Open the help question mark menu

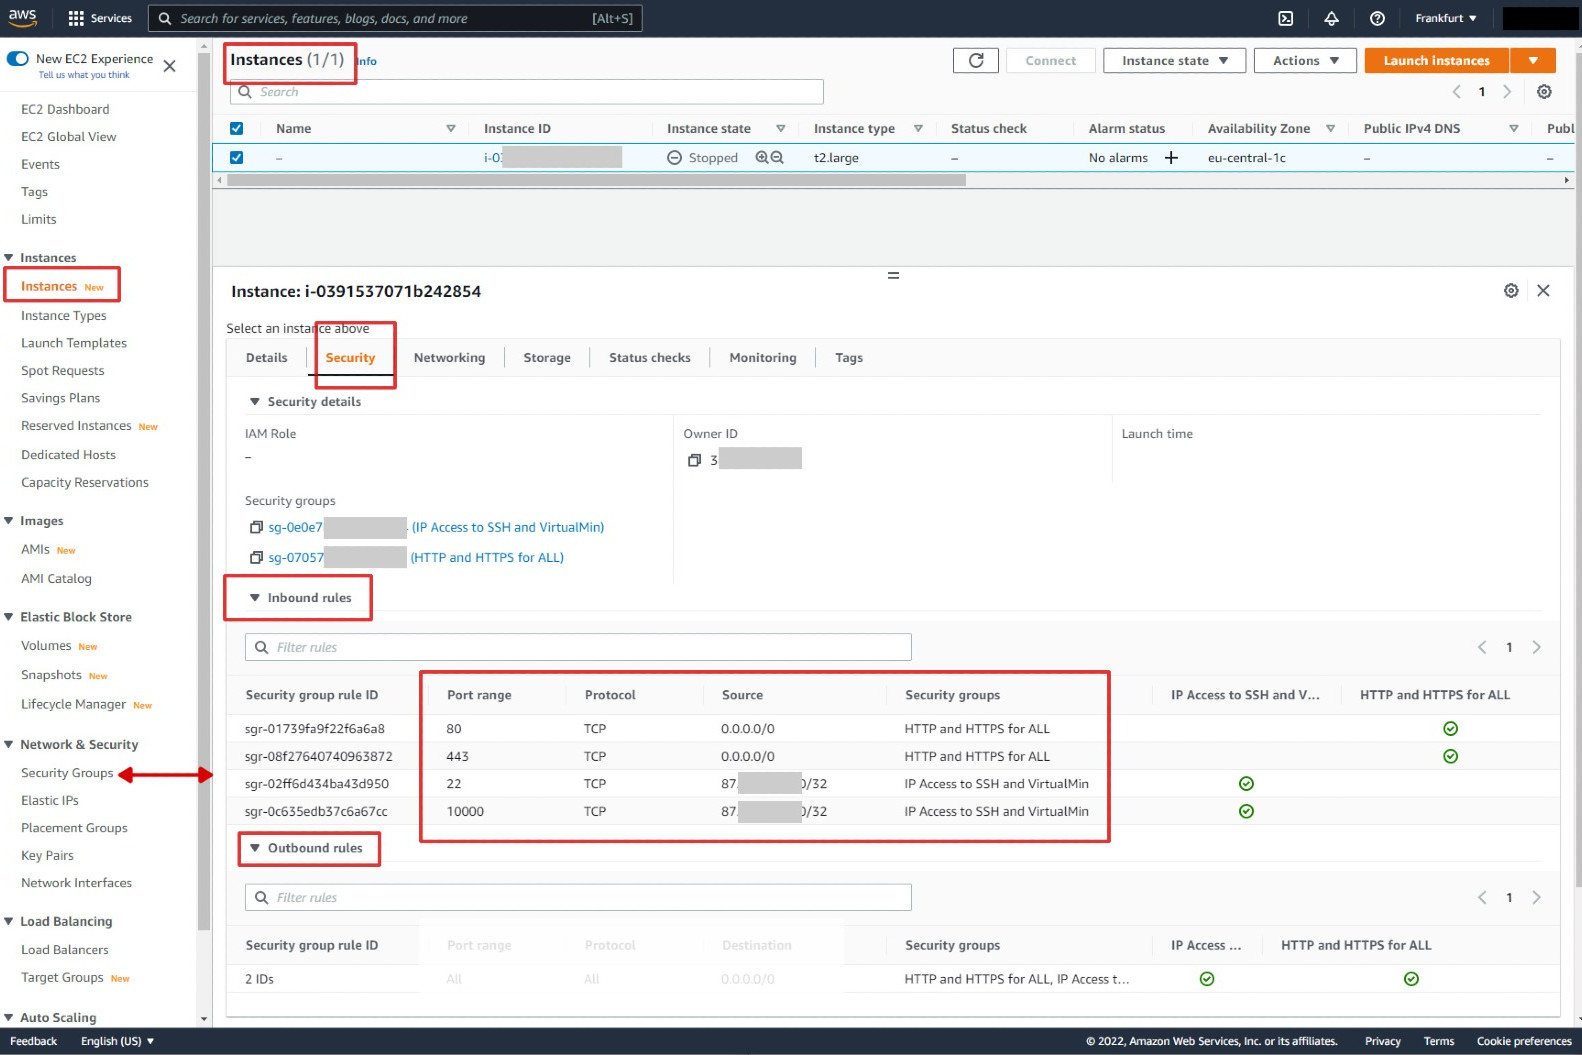click(x=1377, y=18)
